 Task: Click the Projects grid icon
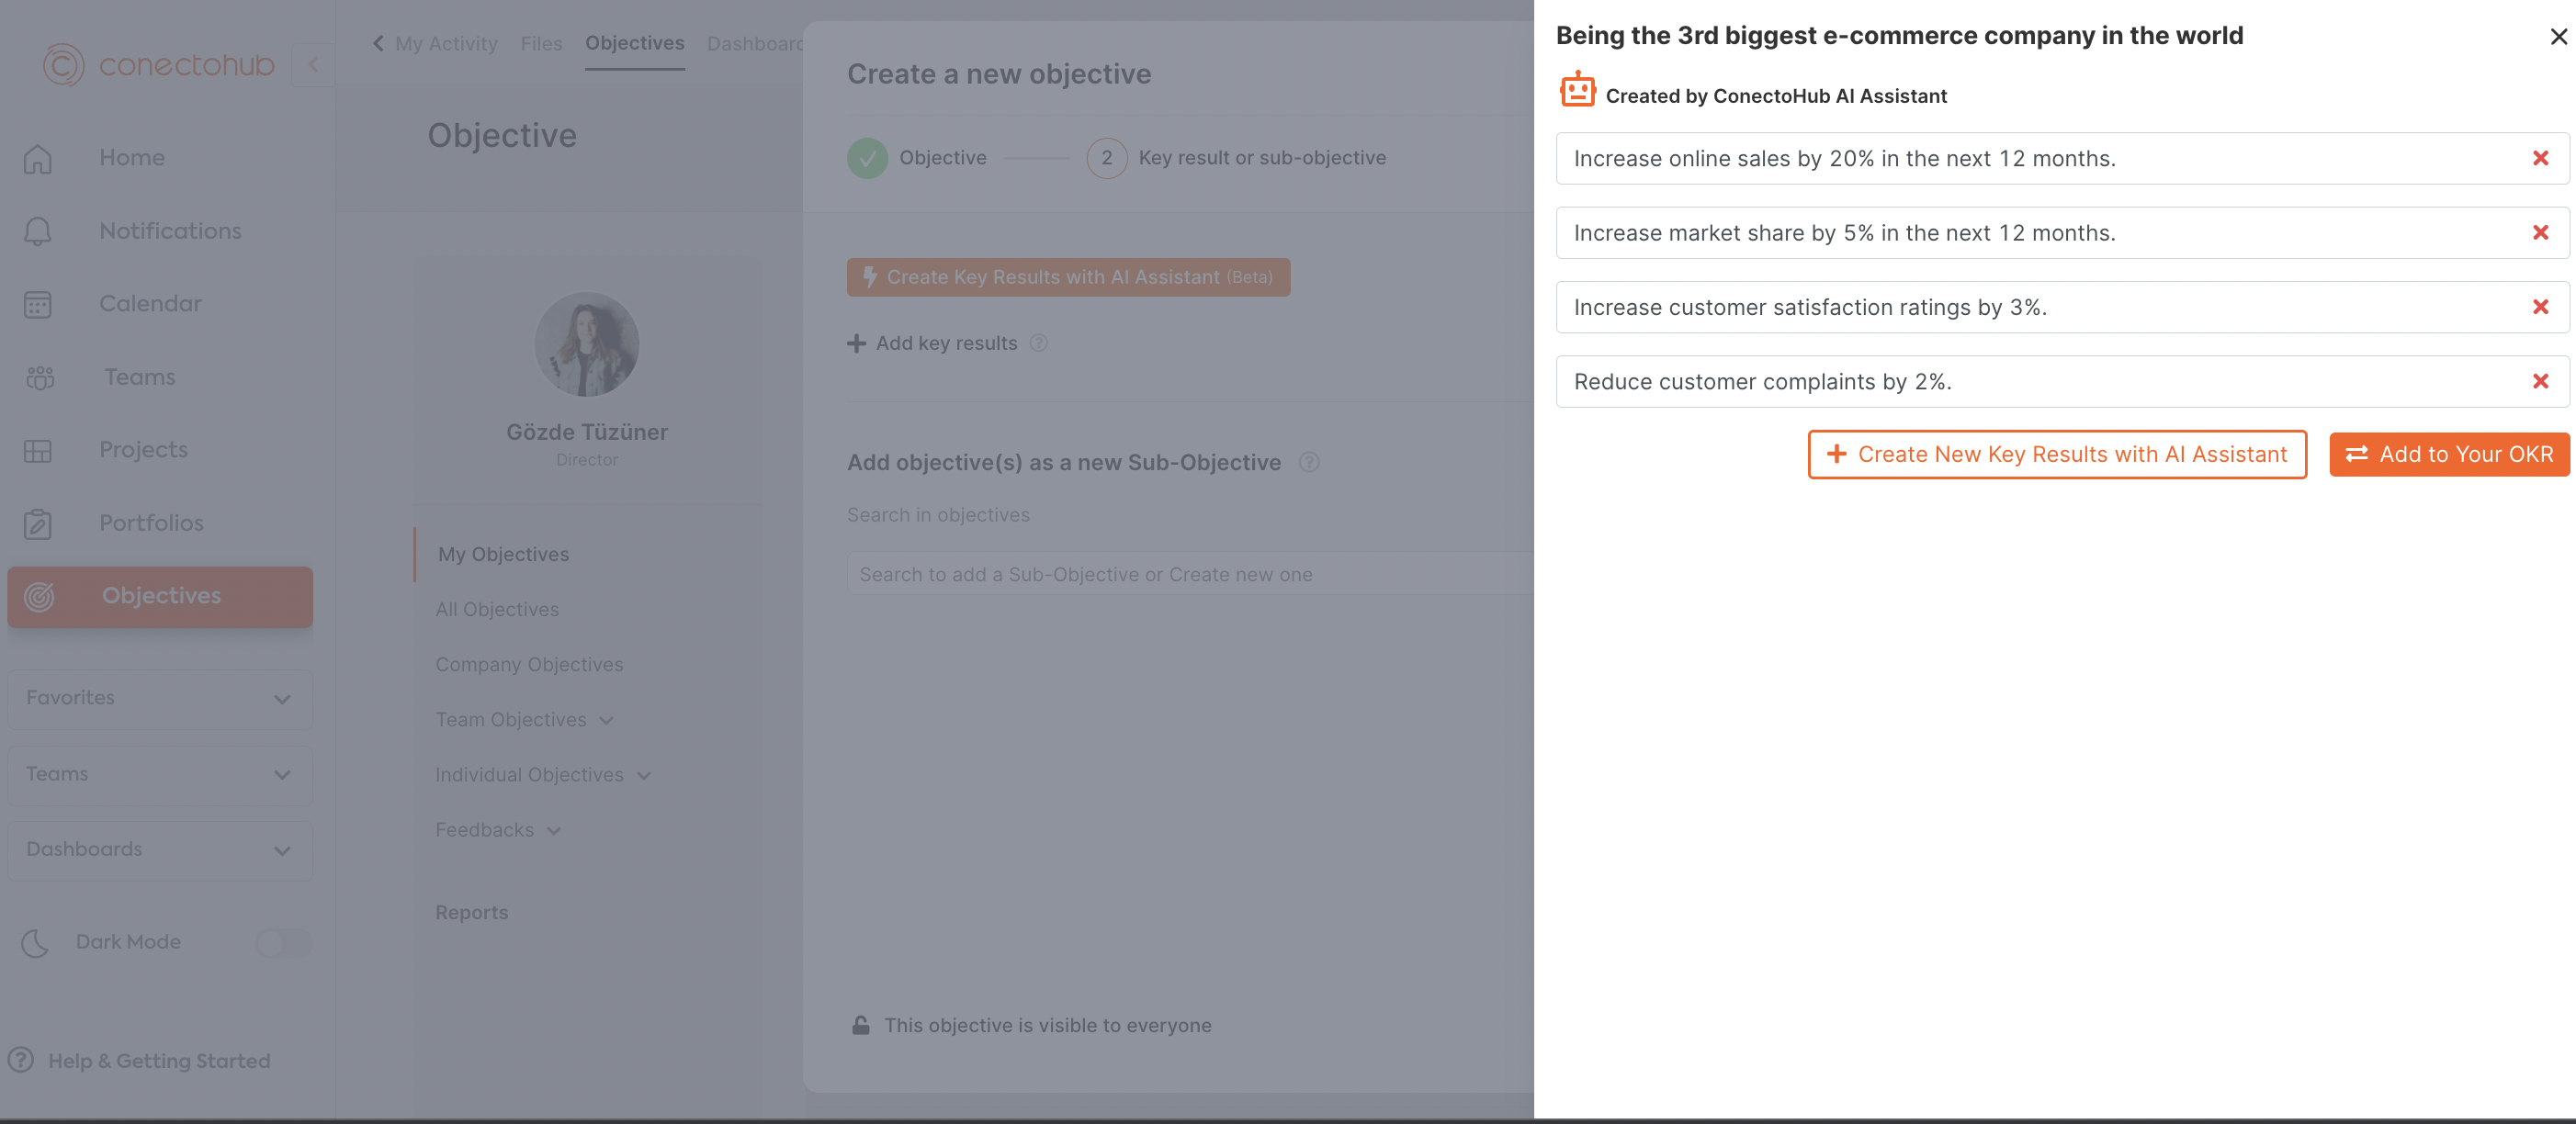[38, 451]
